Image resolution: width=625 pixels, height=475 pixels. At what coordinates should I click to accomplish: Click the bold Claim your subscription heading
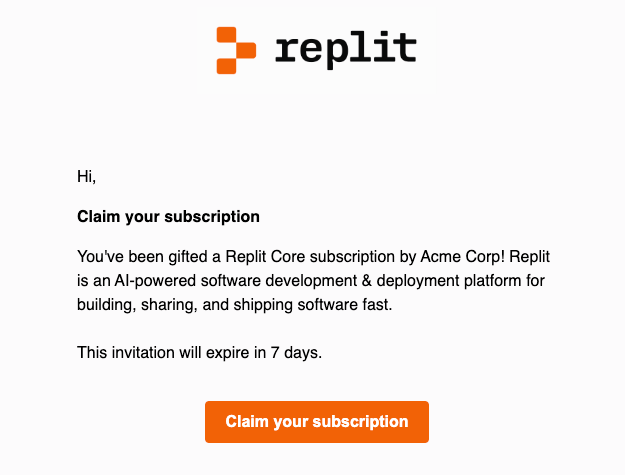tap(168, 217)
